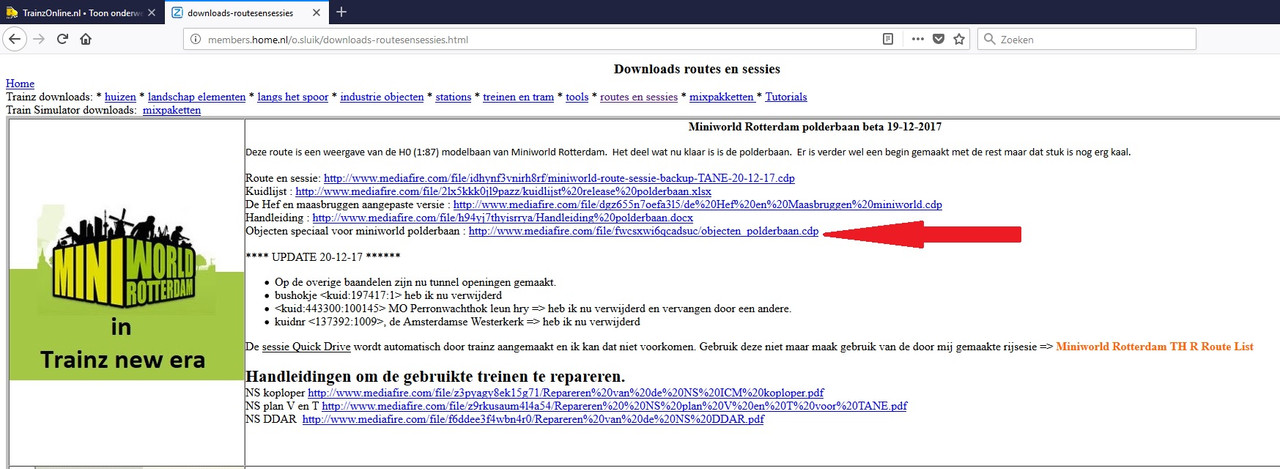Image resolution: width=1280 pixels, height=469 pixels.
Task: Go to the tools page link
Action: pos(577,97)
